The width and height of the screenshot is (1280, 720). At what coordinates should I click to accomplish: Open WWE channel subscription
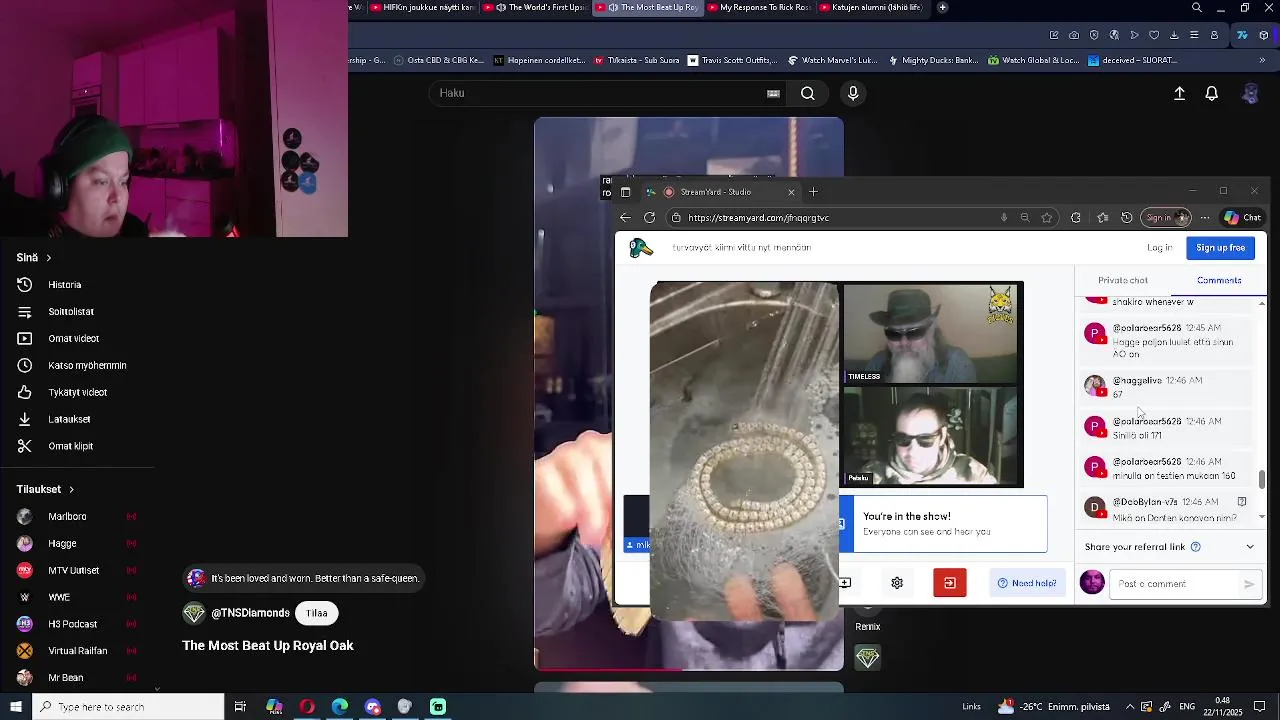[59, 598]
